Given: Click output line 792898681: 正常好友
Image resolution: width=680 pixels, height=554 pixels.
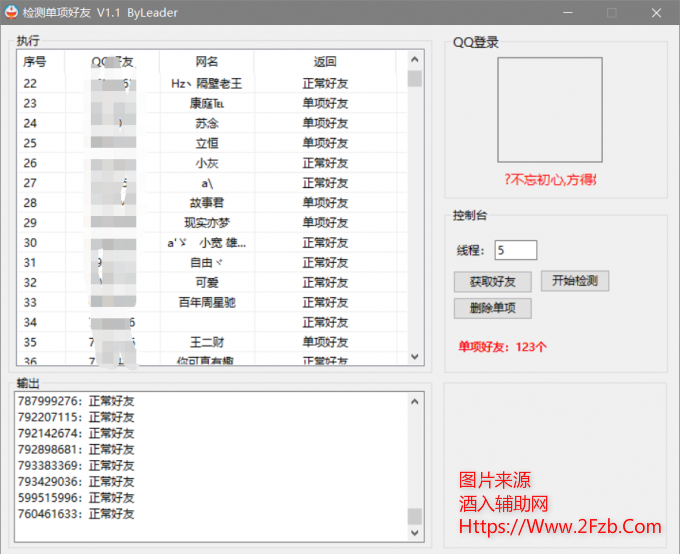Looking at the screenshot, I should click(76, 449).
